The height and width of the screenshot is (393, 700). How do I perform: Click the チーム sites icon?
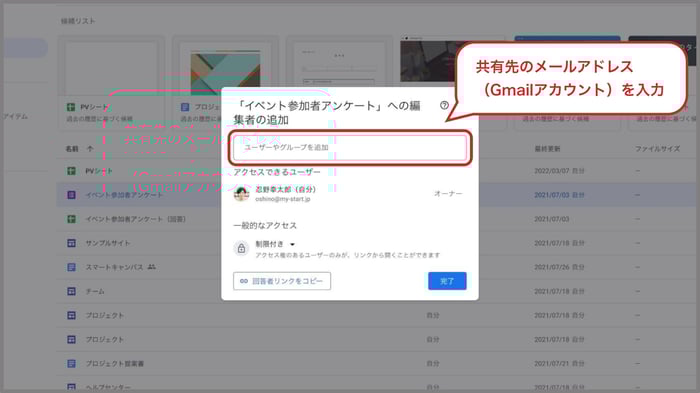tap(71, 292)
